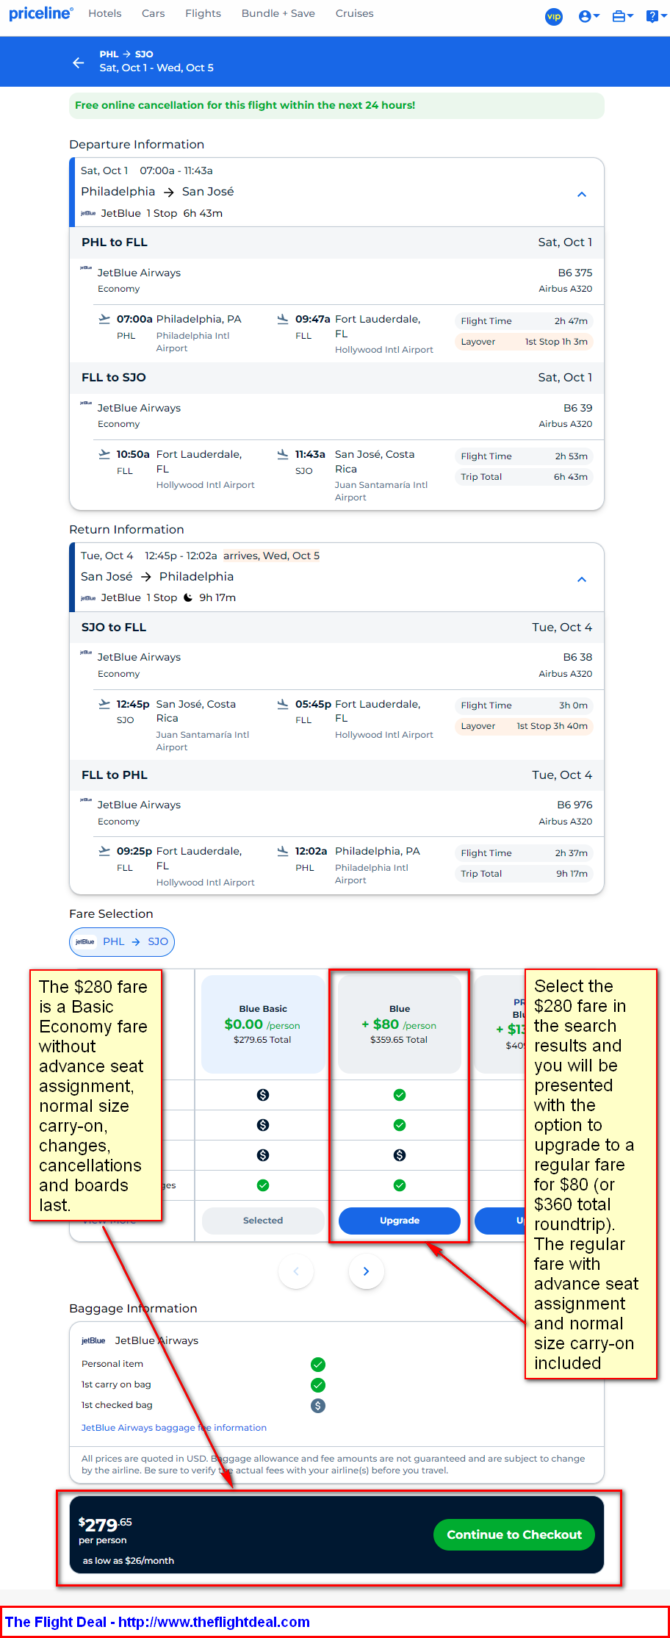
Task: Click JetBlue logo beside B6 976 segment
Action: 86,801
